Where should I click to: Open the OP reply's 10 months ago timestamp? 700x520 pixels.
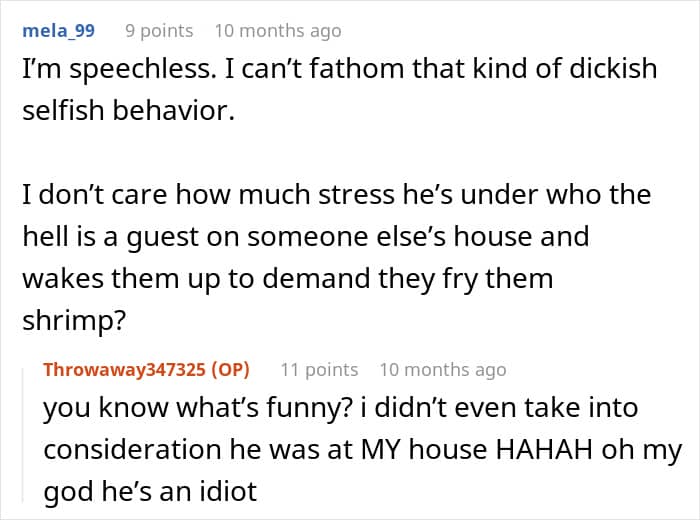[x=443, y=370]
